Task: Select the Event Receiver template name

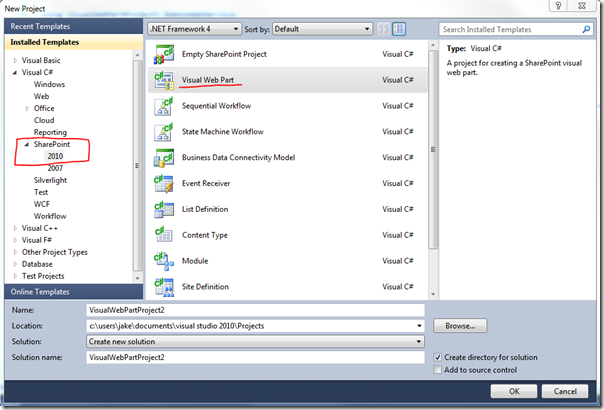Action: click(206, 183)
